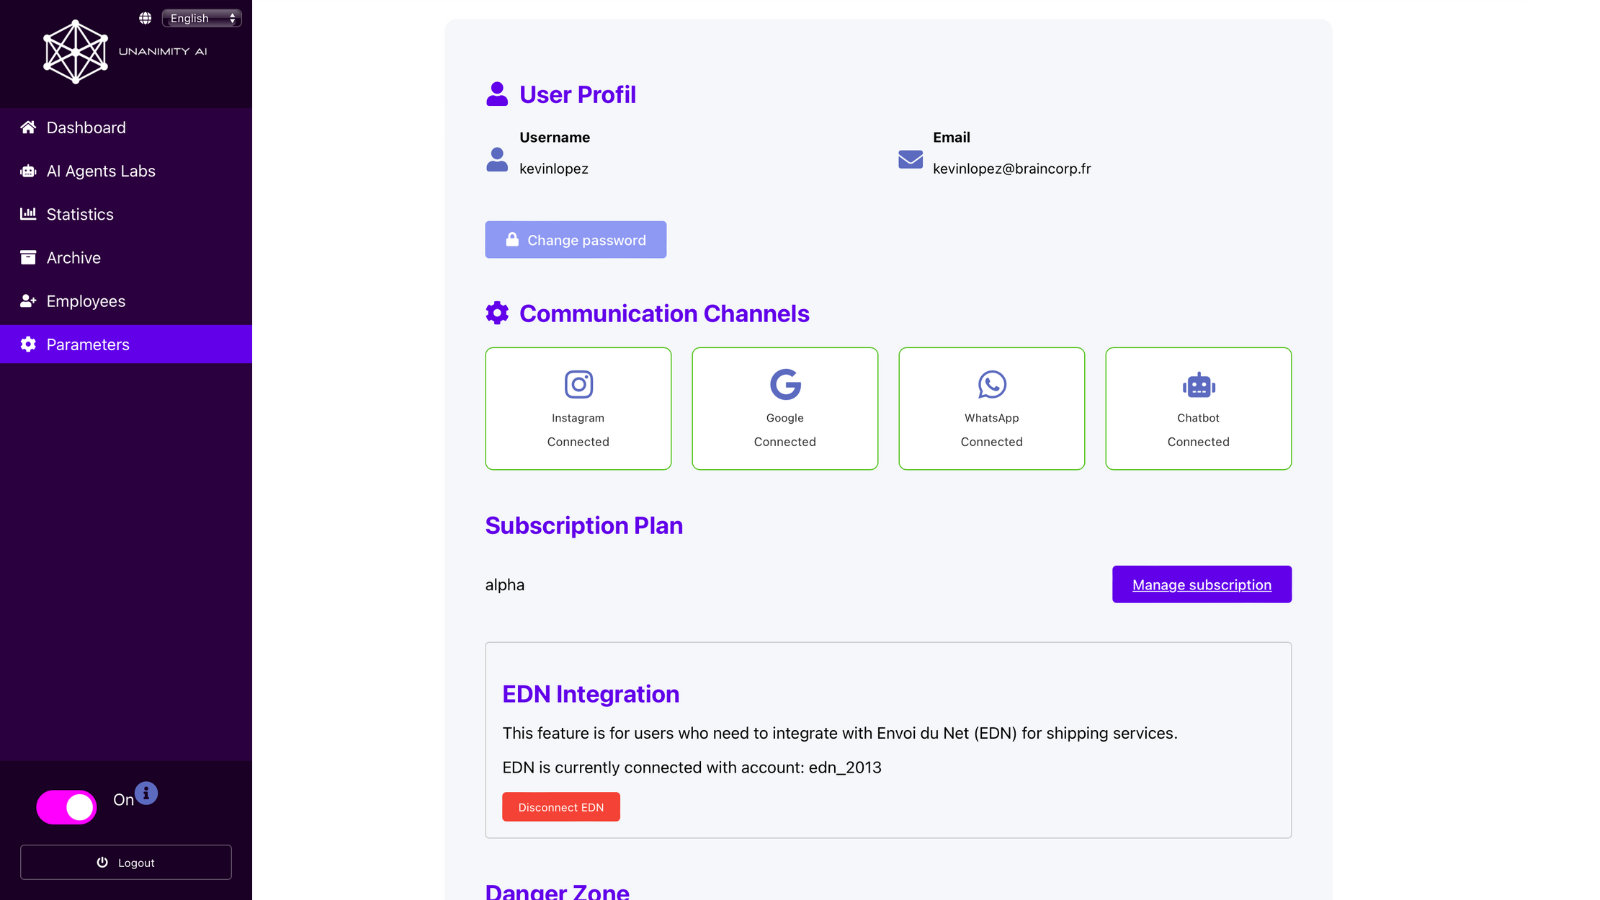Select the Chatbot channel icon
The height and width of the screenshot is (900, 1600).
pyautogui.click(x=1198, y=384)
